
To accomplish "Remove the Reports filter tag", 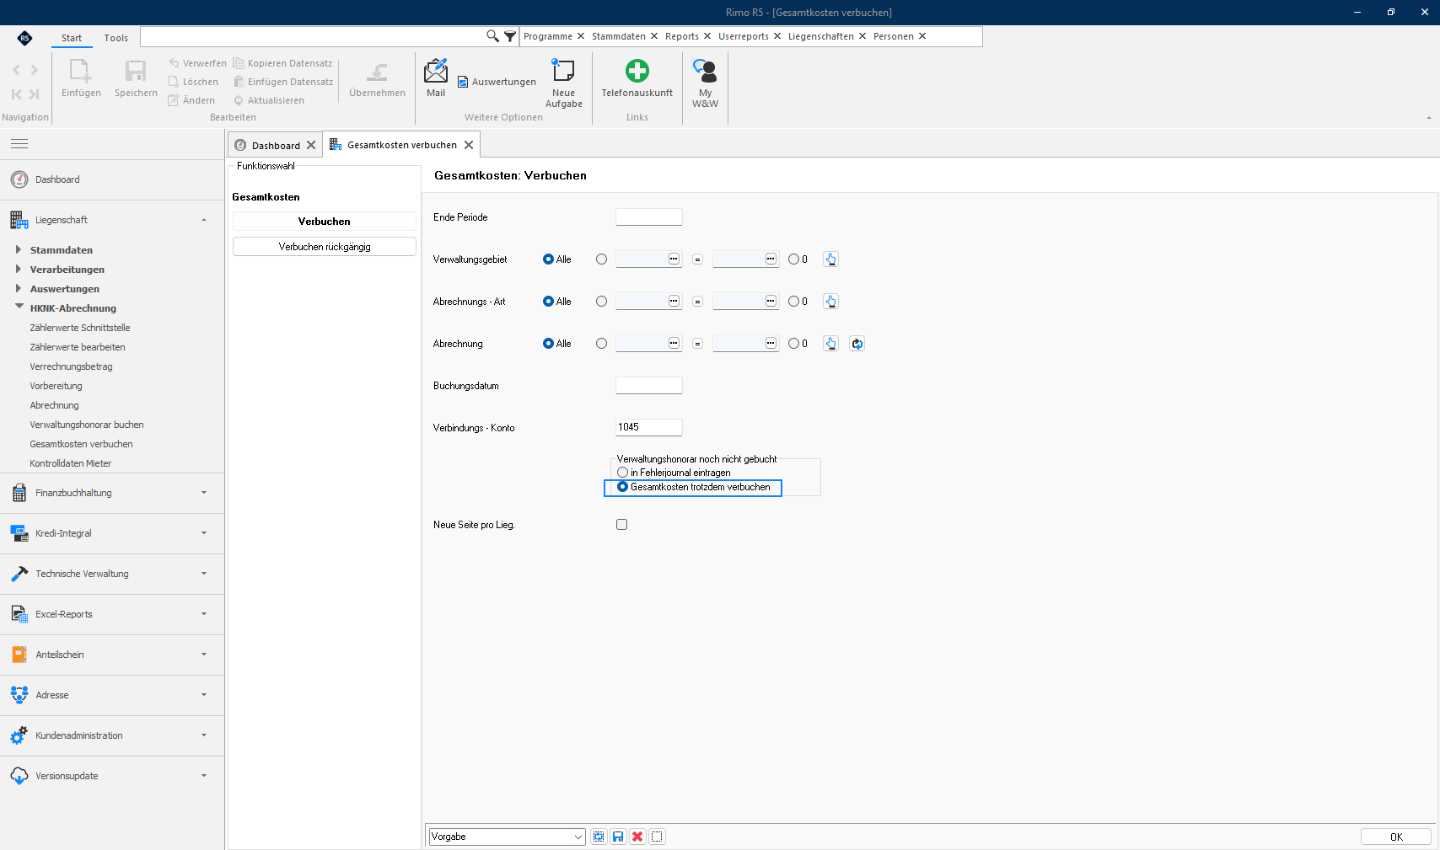I will 707,36.
